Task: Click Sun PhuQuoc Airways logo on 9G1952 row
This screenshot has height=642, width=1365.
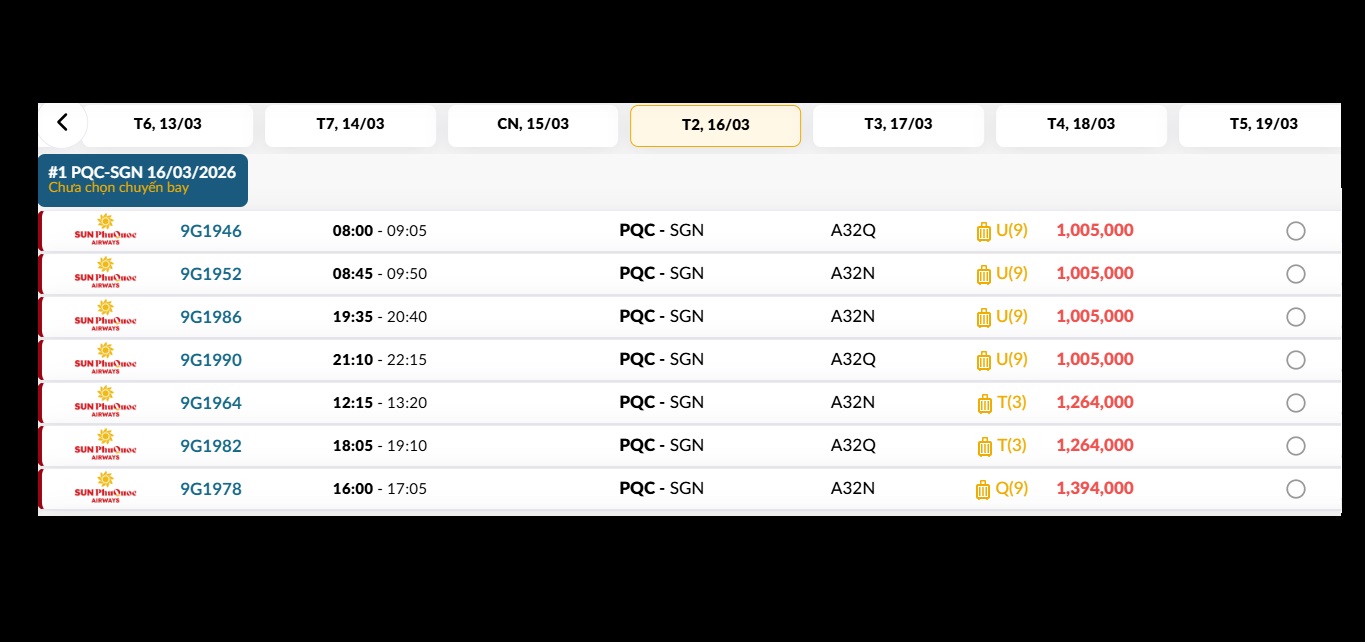Action: click(105, 273)
